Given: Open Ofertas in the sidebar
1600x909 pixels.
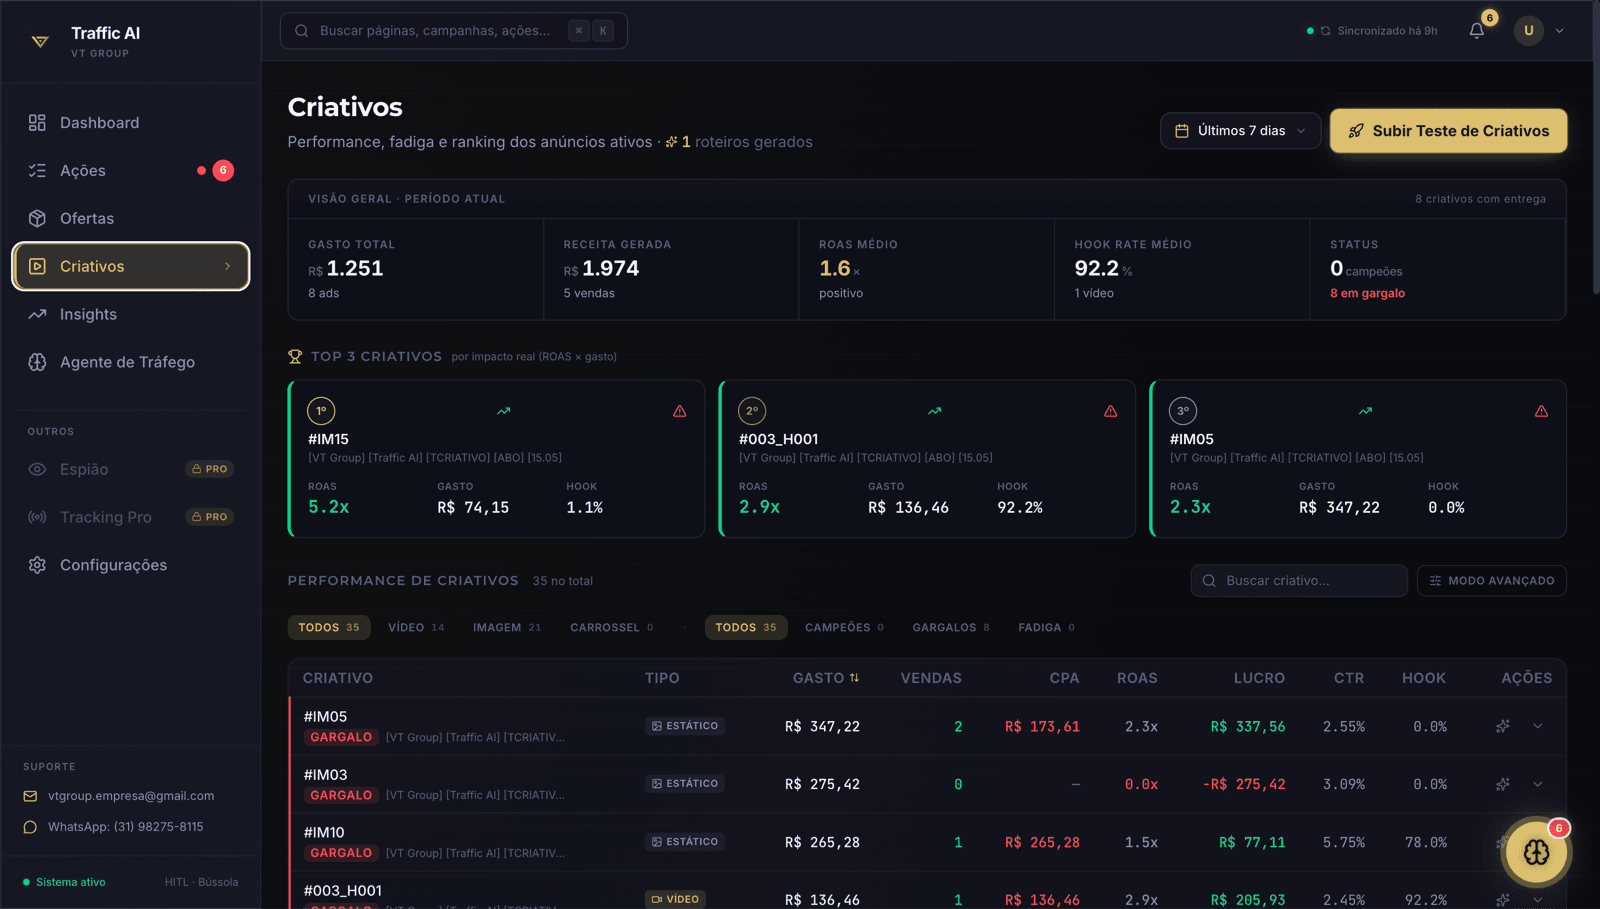Looking at the screenshot, I should point(130,219).
